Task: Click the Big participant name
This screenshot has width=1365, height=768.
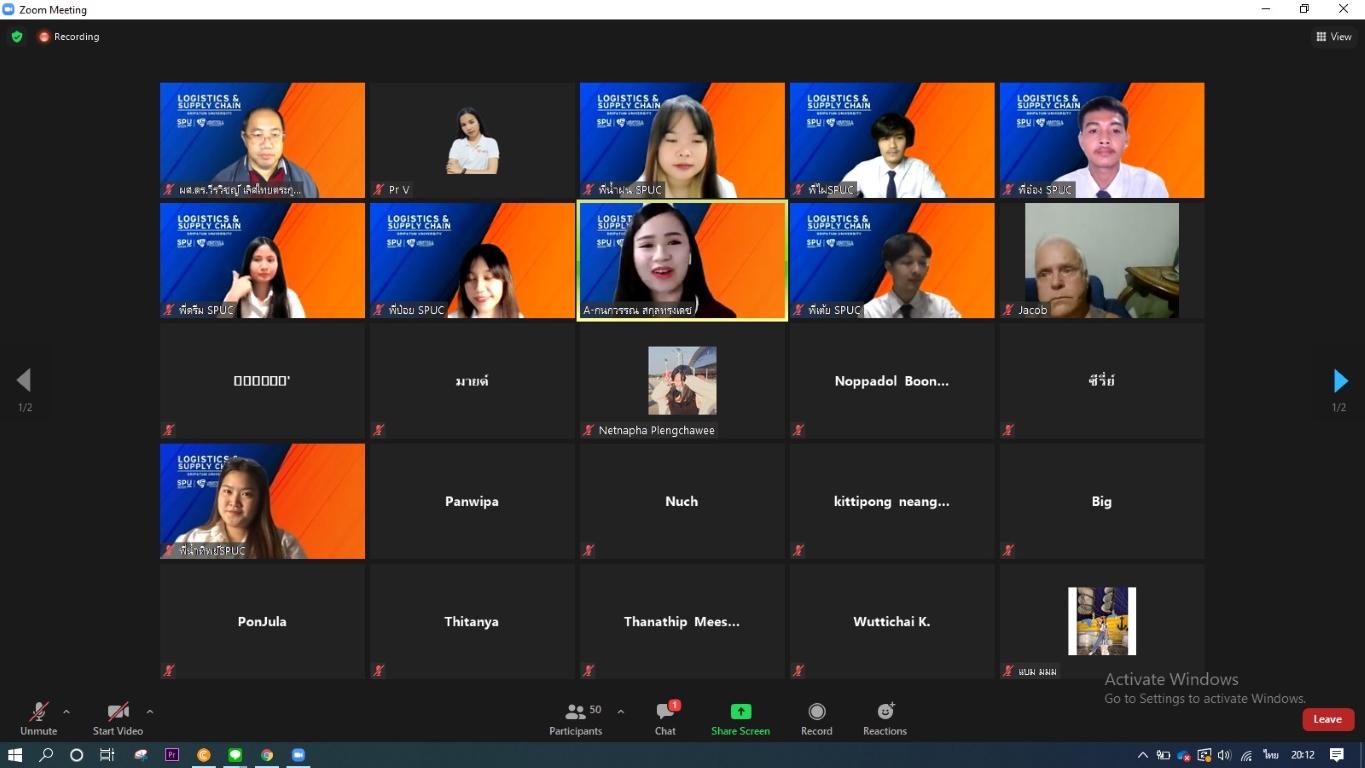Action: pos(1102,502)
